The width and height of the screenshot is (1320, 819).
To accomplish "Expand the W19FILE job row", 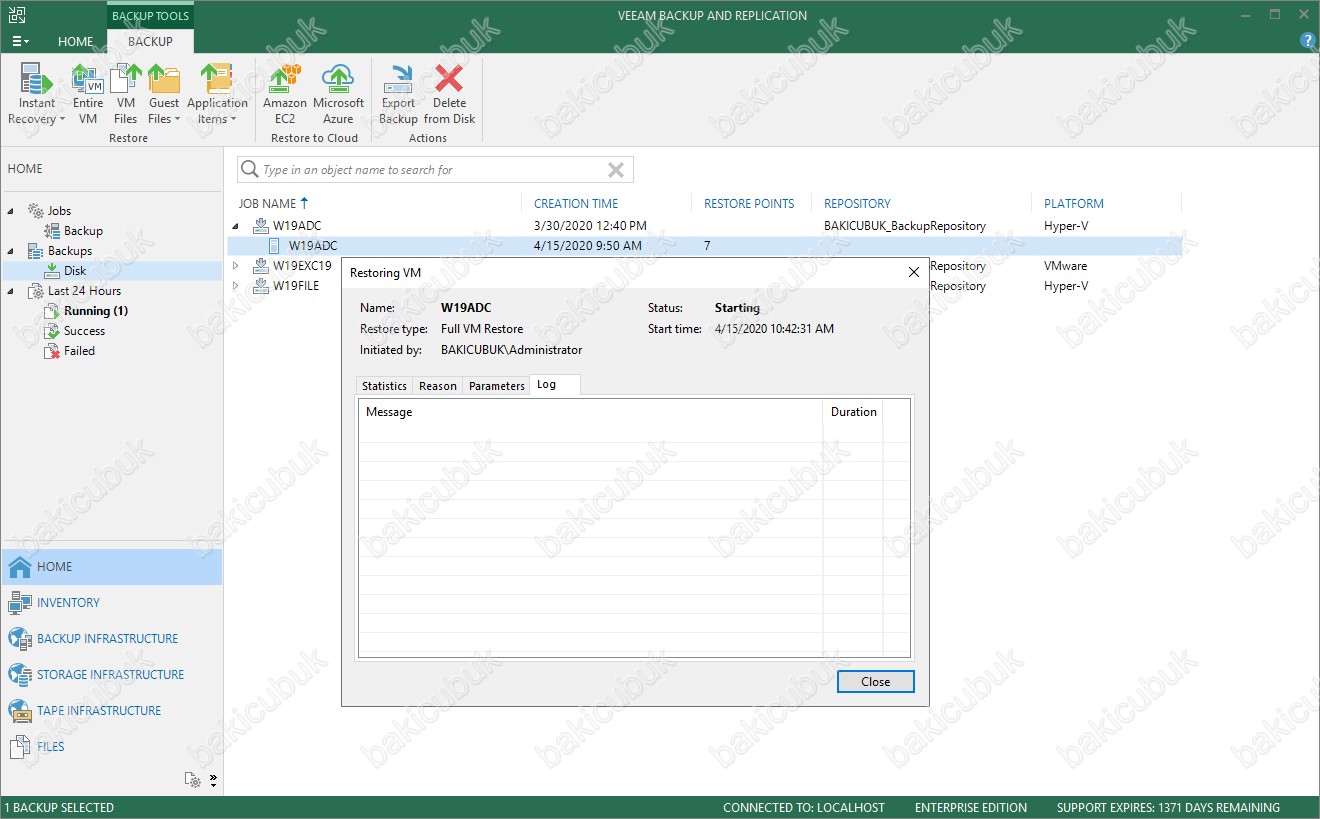I will (x=237, y=286).
